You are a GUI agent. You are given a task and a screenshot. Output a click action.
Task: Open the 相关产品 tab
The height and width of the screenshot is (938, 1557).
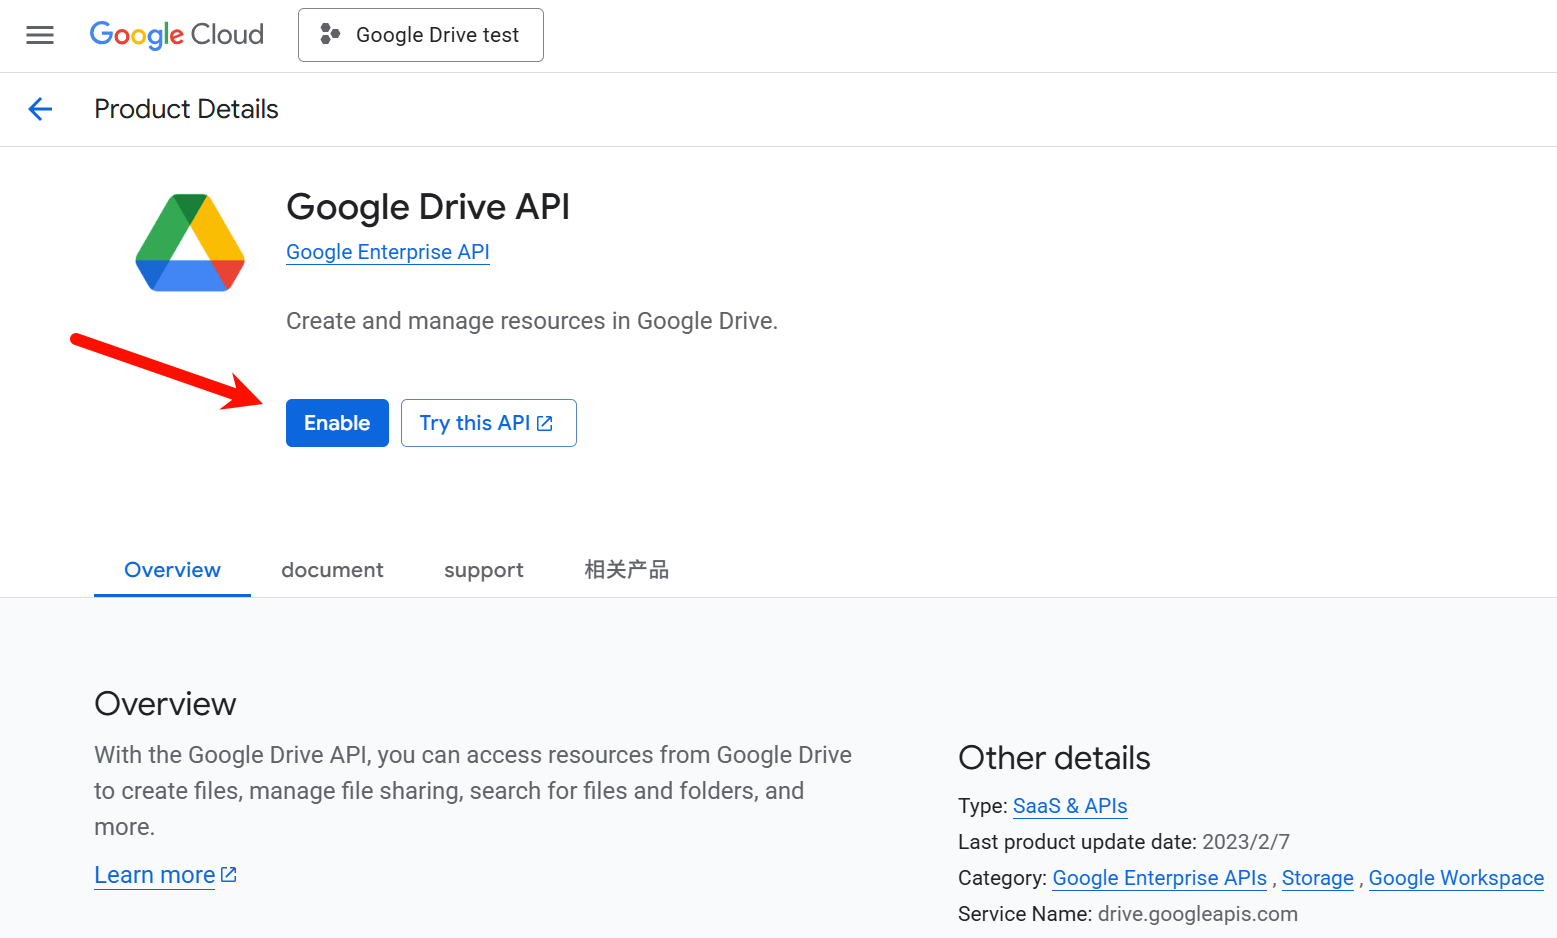(x=627, y=570)
